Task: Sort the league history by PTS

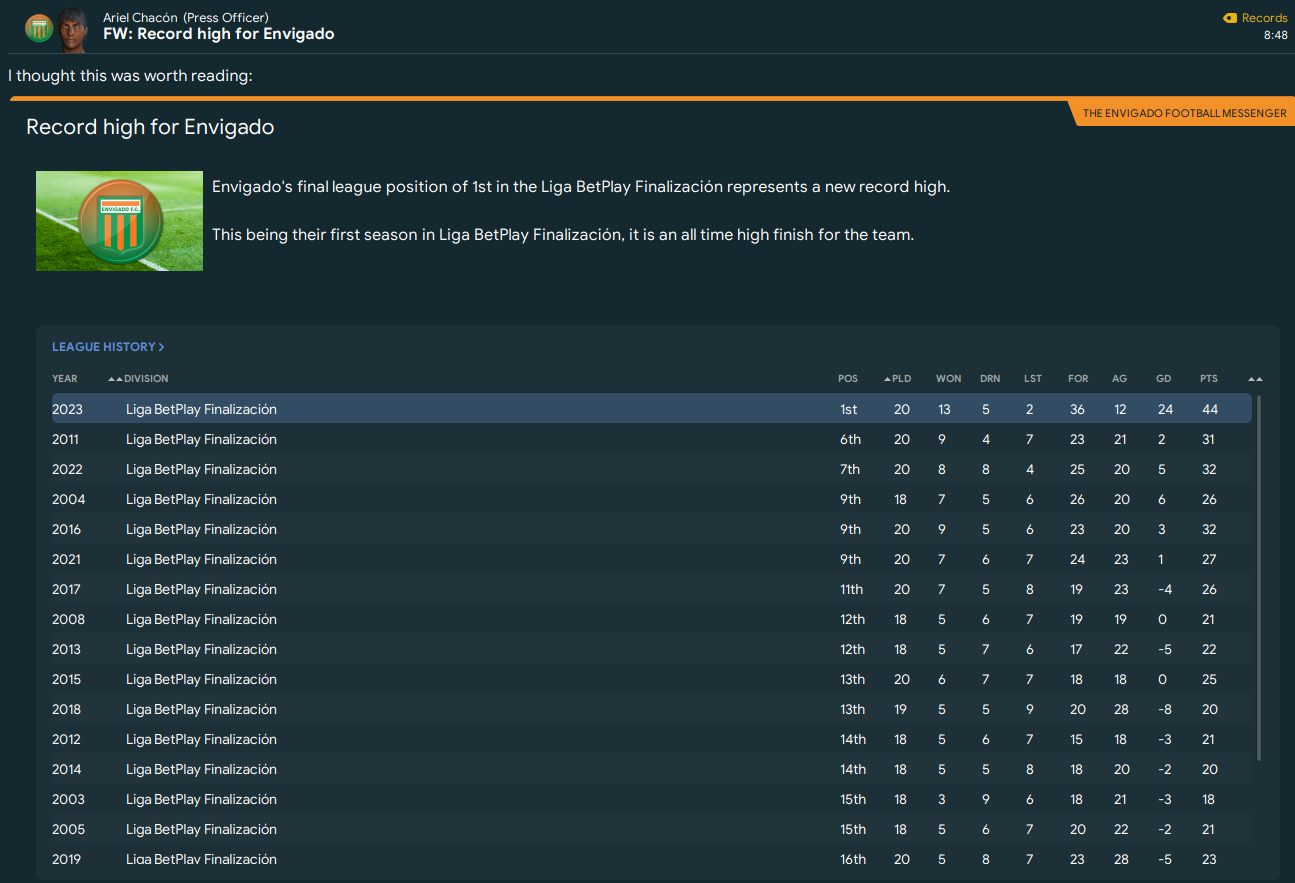Action: (1209, 379)
